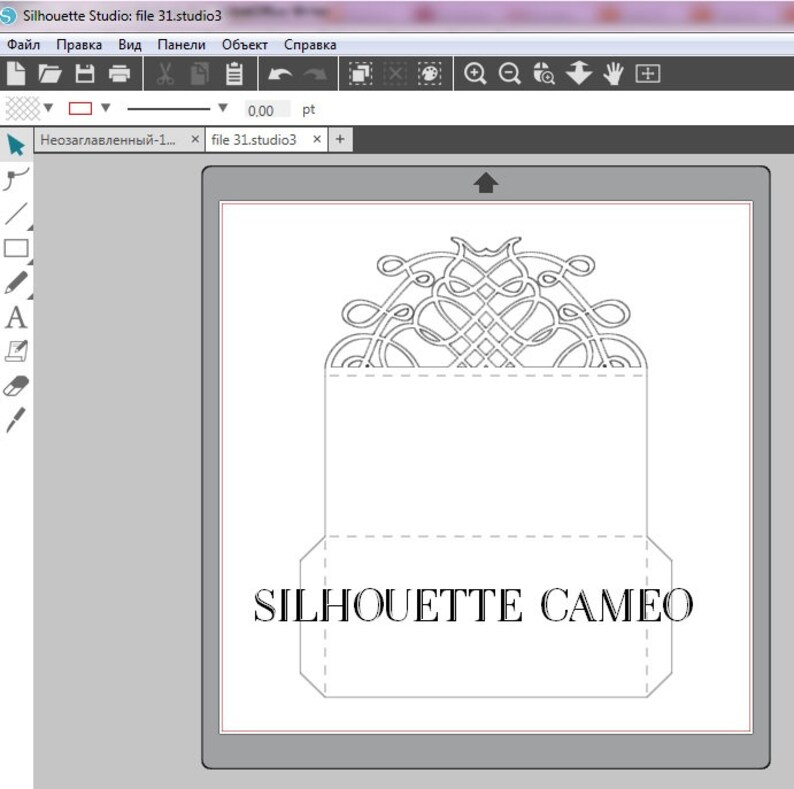Select the arrow Selection tool
This screenshot has width=794, height=789.
16,145
